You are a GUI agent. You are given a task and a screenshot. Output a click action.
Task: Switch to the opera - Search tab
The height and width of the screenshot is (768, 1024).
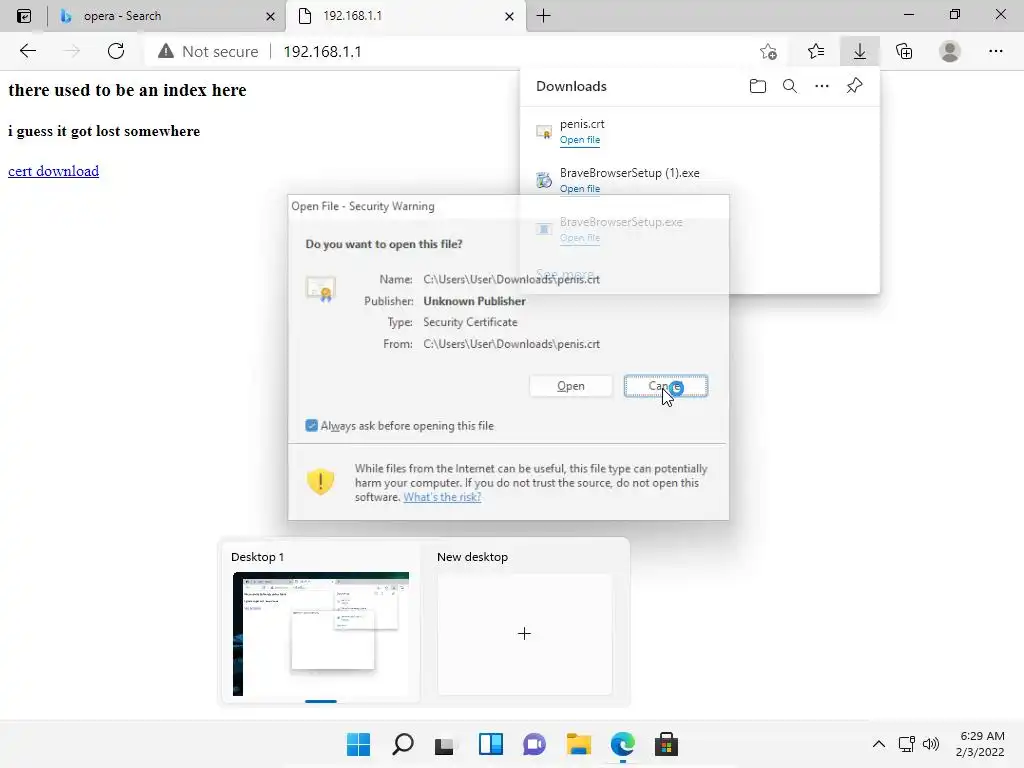point(167,16)
